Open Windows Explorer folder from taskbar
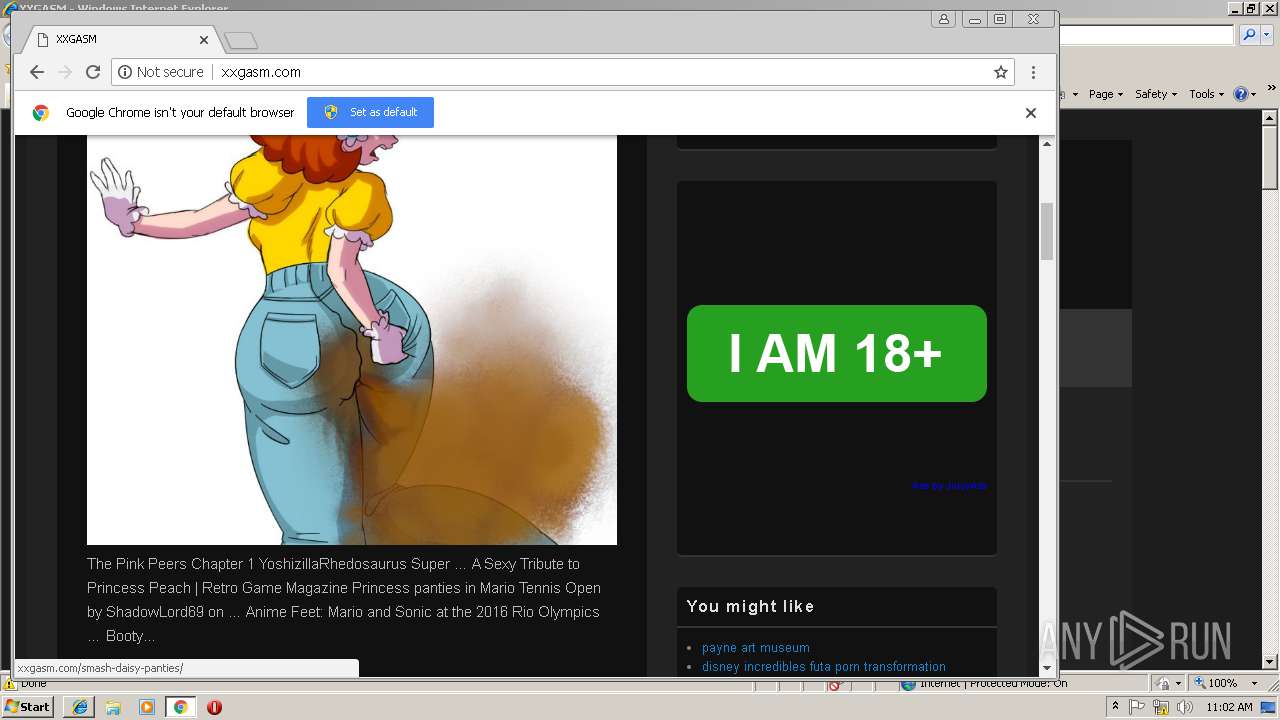The width and height of the screenshot is (1280, 720). pos(113,707)
